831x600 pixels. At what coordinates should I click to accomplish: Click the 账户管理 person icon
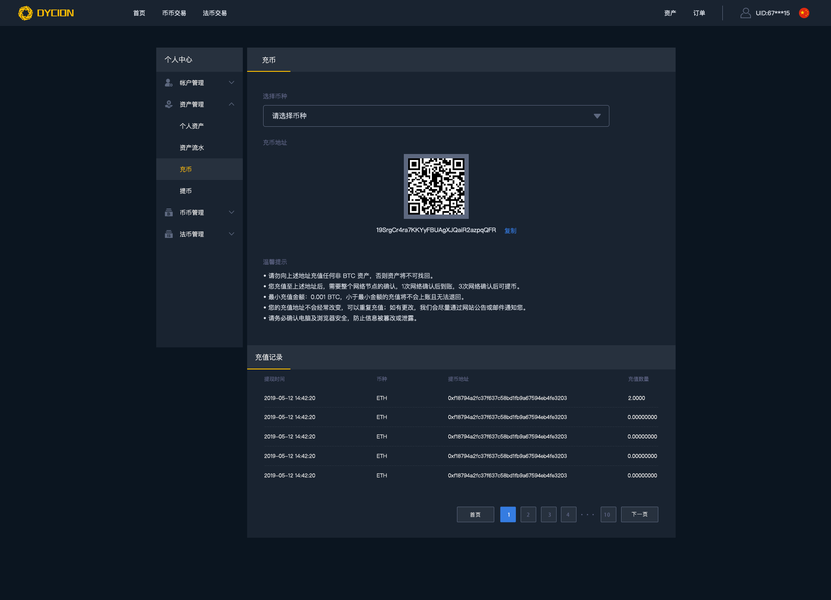pos(169,83)
